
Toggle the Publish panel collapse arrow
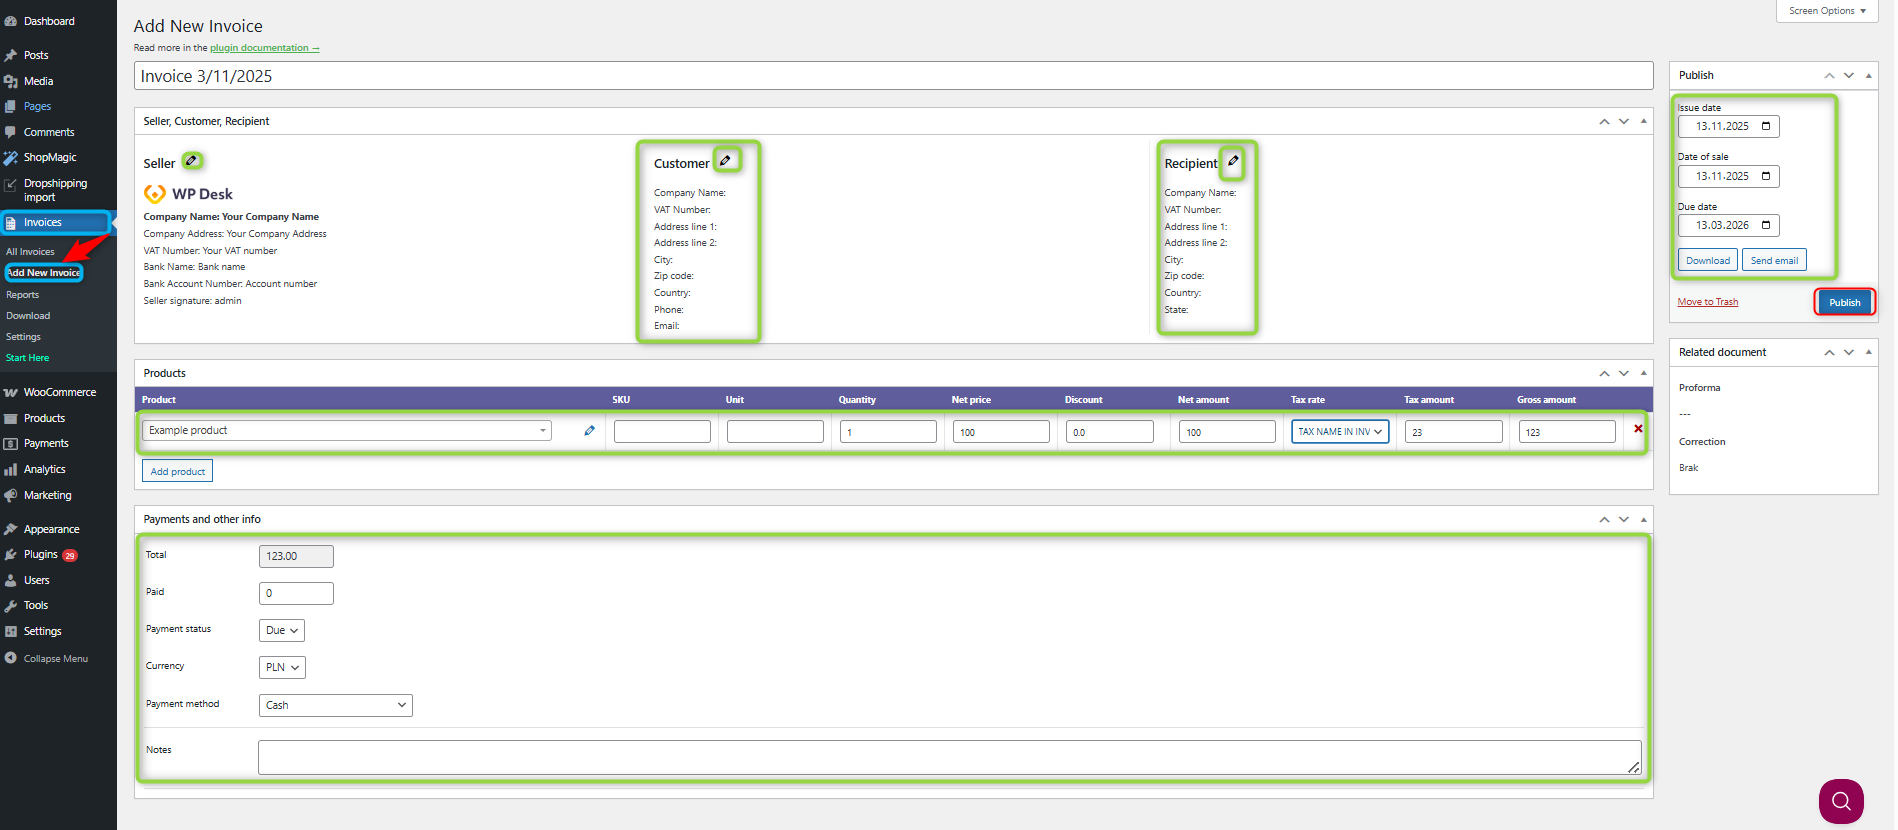coord(1868,76)
